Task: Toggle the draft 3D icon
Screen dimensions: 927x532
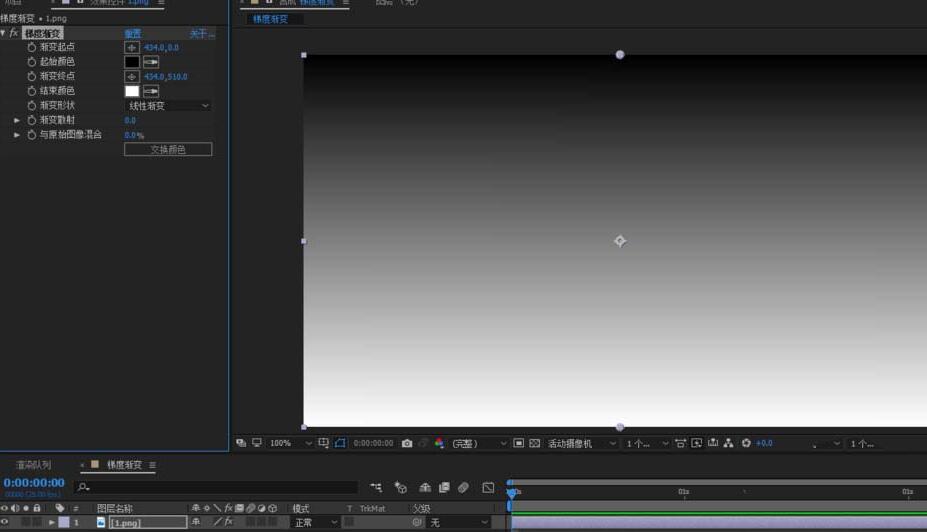Action: click(401, 488)
